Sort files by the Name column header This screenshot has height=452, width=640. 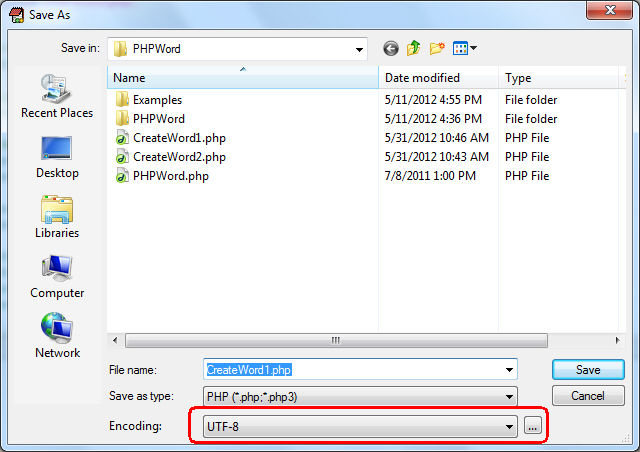tap(243, 78)
